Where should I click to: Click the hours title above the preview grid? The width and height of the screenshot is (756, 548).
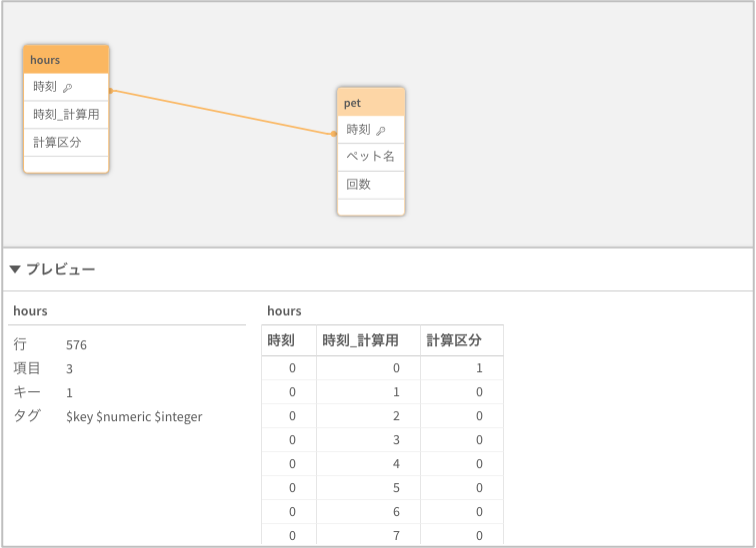tap(284, 311)
